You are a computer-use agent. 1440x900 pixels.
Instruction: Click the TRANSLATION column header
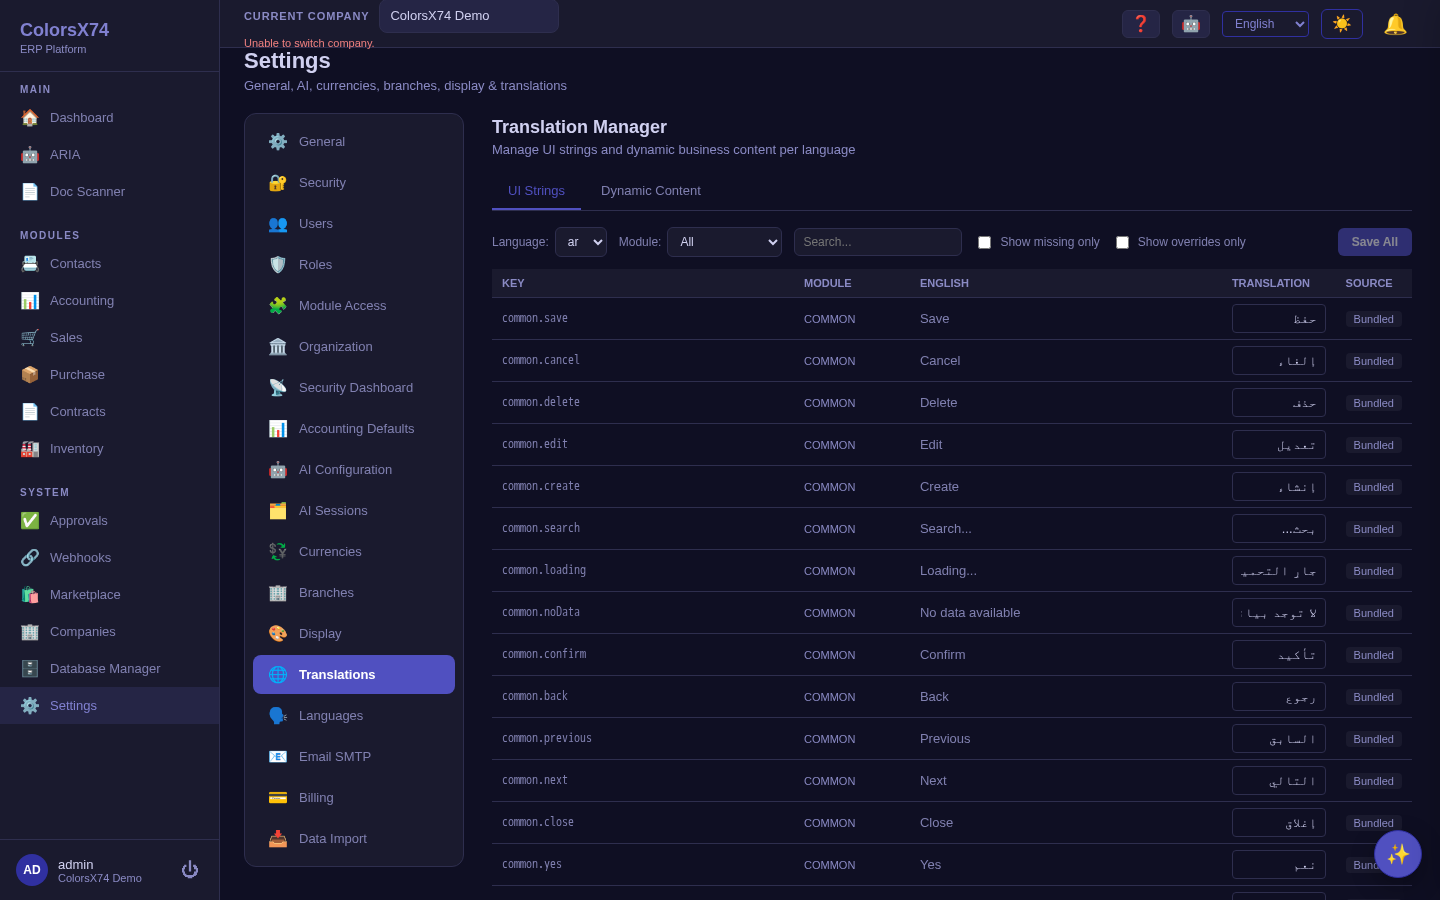1271,283
